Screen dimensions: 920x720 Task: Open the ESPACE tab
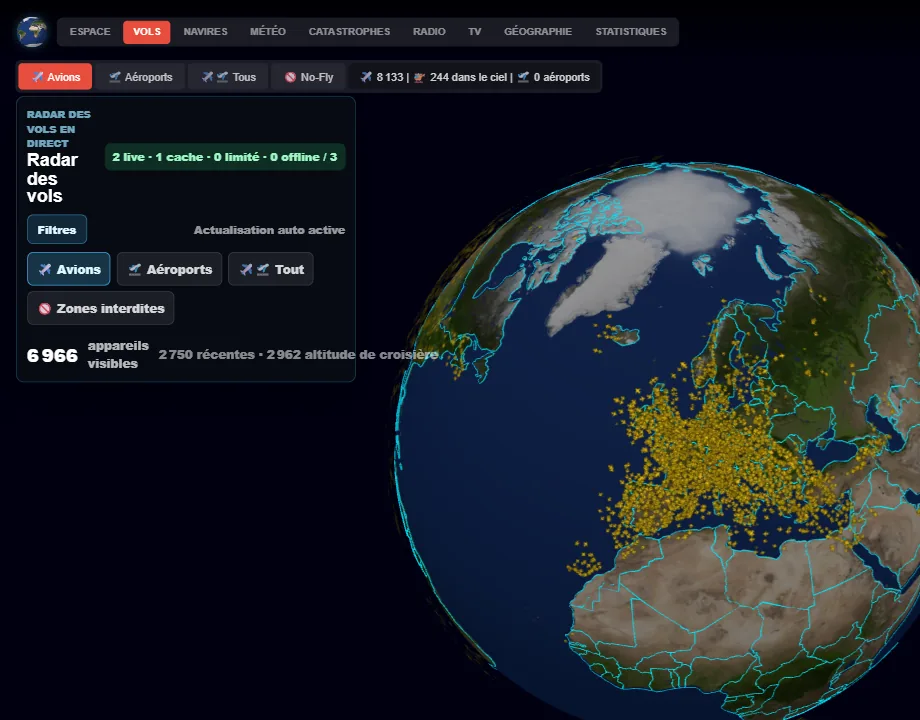click(x=90, y=32)
